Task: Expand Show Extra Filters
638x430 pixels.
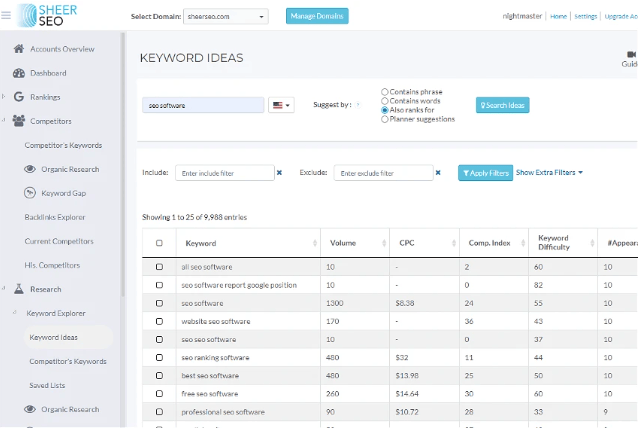Action: pyautogui.click(x=549, y=173)
